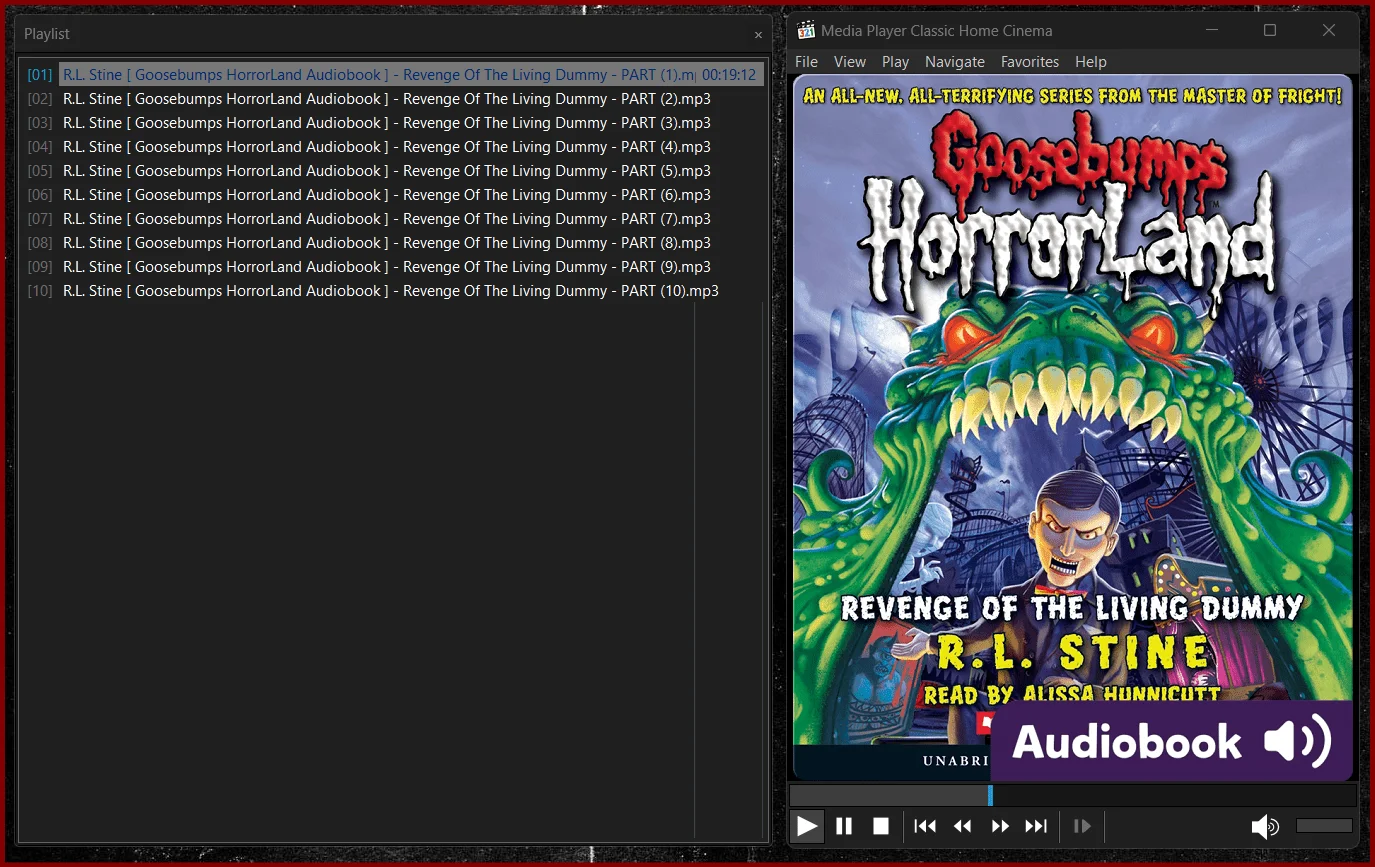1375x867 pixels.
Task: Skip to next track icon
Action: (x=1037, y=826)
